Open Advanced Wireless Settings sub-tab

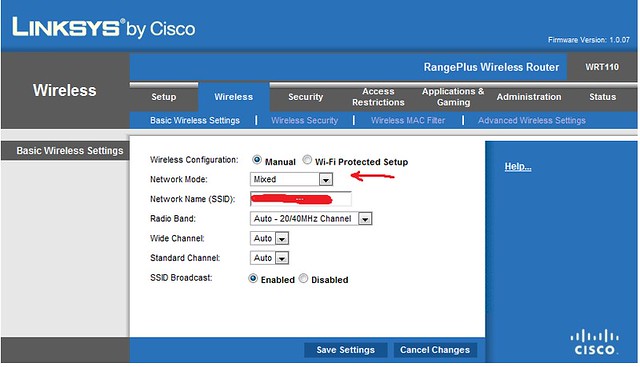point(532,120)
